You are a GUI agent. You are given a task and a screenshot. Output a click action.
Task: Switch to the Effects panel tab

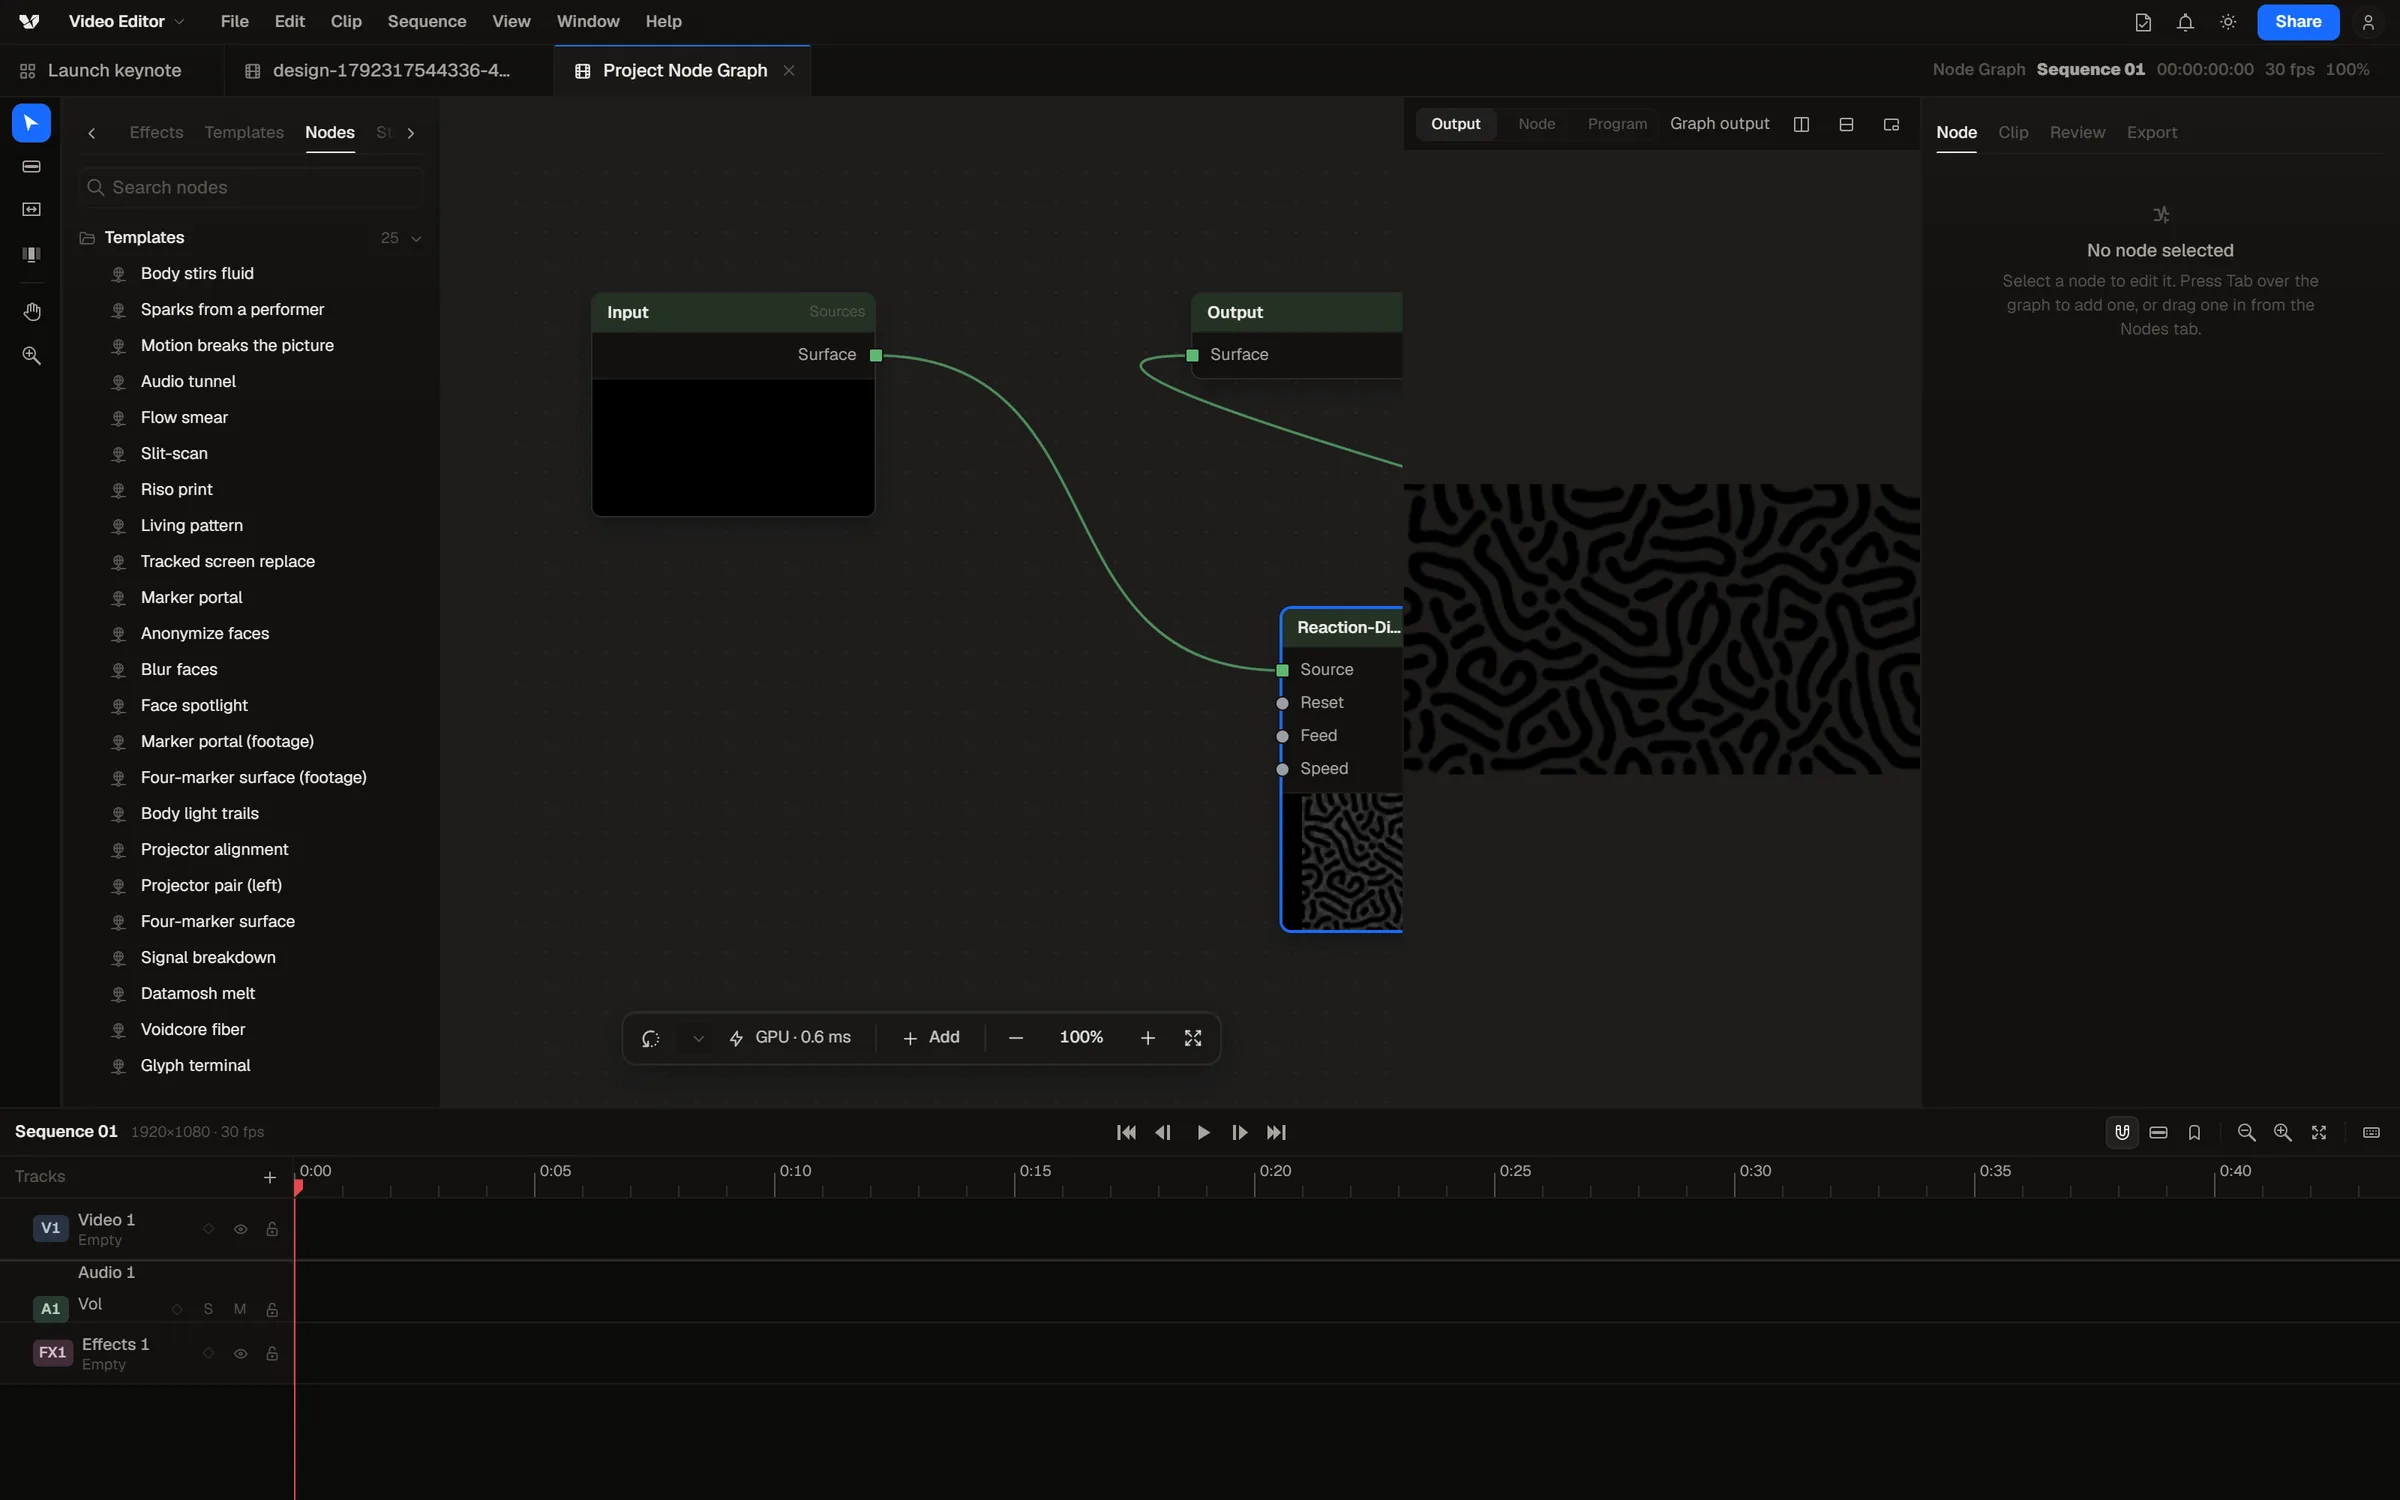click(x=156, y=132)
